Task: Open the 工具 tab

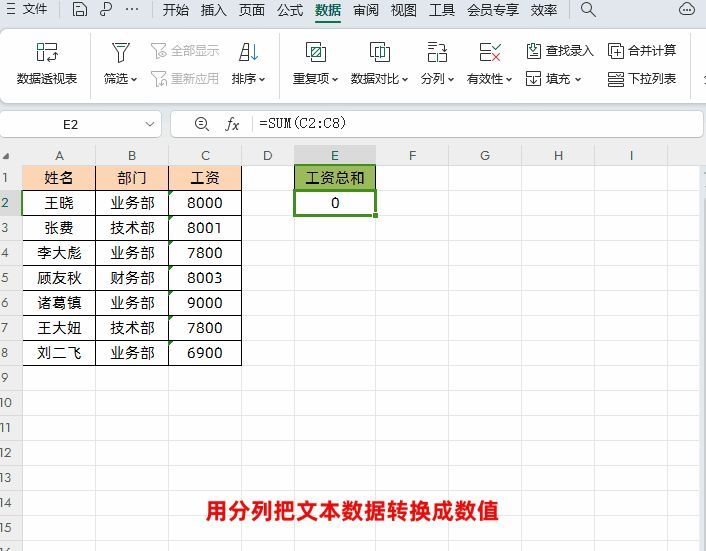Action: [x=442, y=9]
